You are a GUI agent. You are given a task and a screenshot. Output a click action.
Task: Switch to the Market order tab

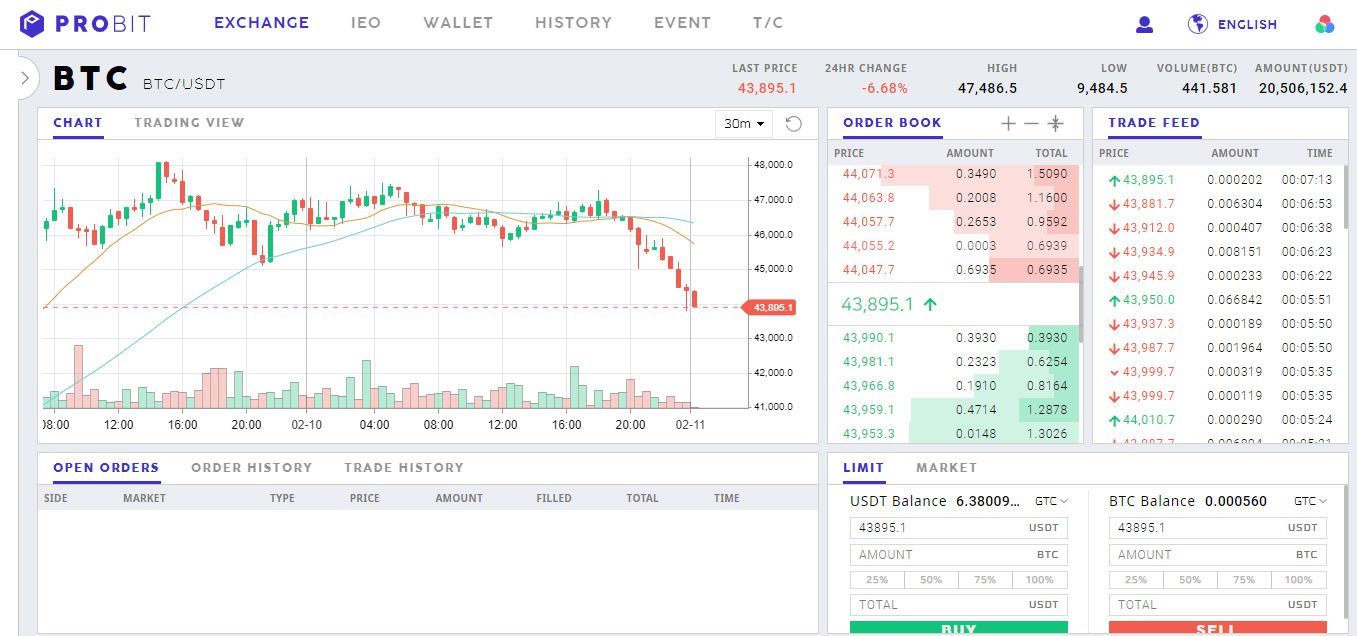pos(946,467)
